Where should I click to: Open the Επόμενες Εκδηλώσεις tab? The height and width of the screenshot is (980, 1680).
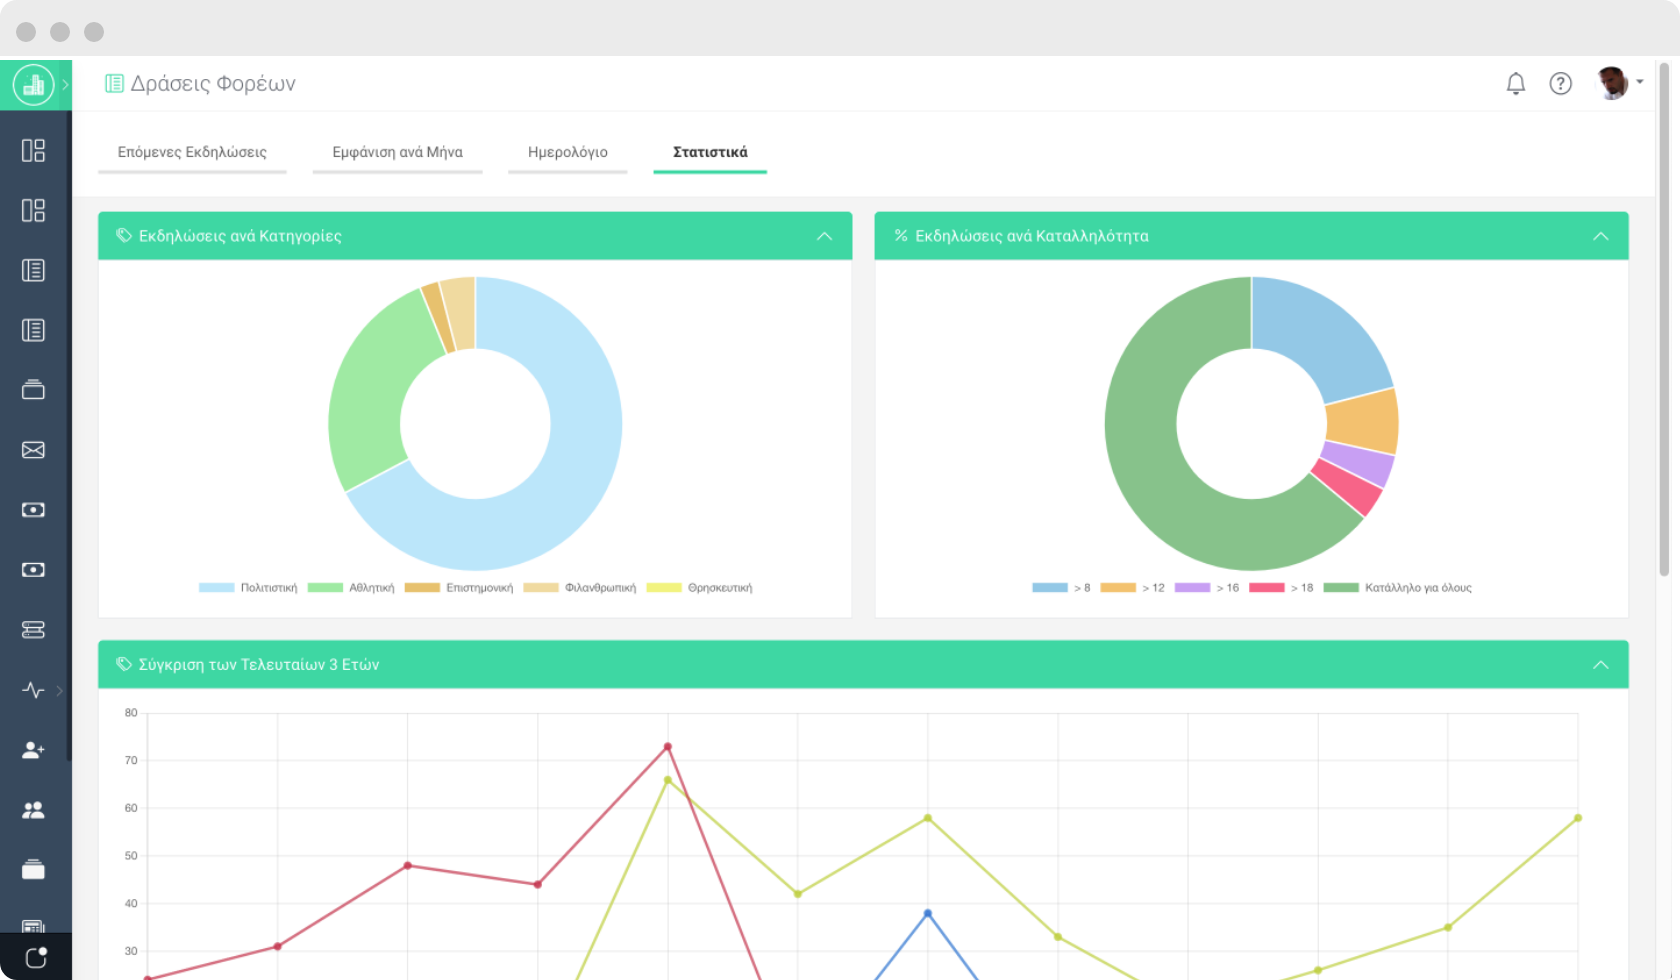click(192, 152)
